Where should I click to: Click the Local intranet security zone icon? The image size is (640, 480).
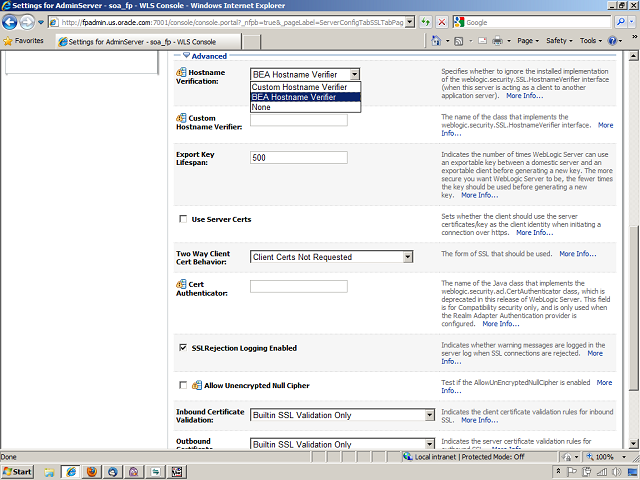tap(407, 456)
